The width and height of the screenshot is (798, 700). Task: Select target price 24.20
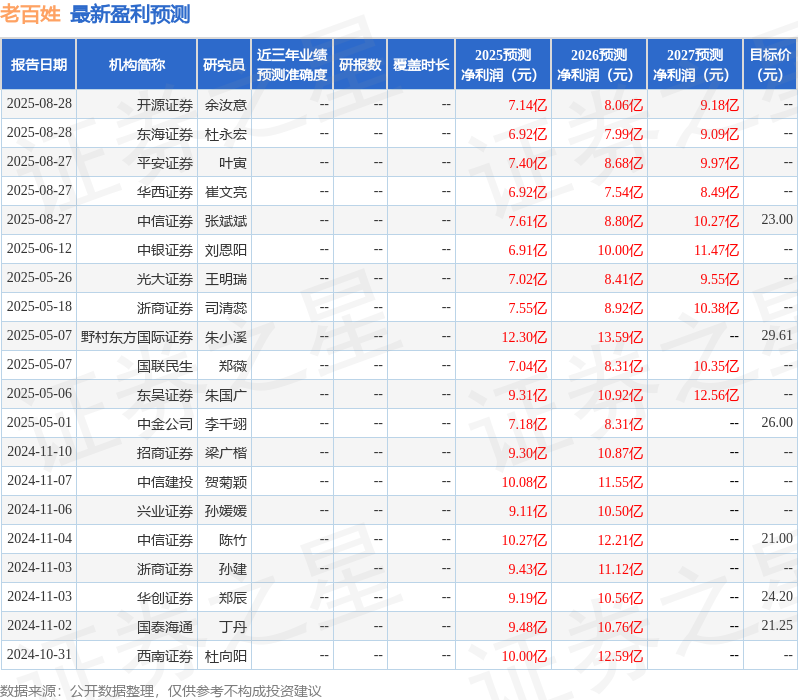[777, 597]
